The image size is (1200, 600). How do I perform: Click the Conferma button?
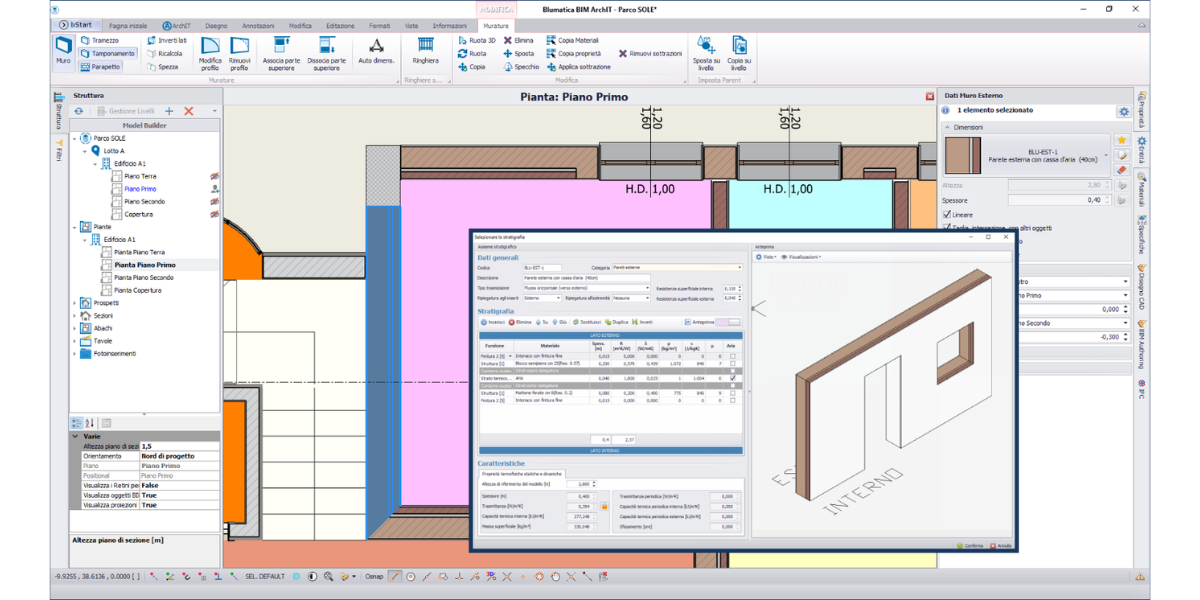point(968,546)
